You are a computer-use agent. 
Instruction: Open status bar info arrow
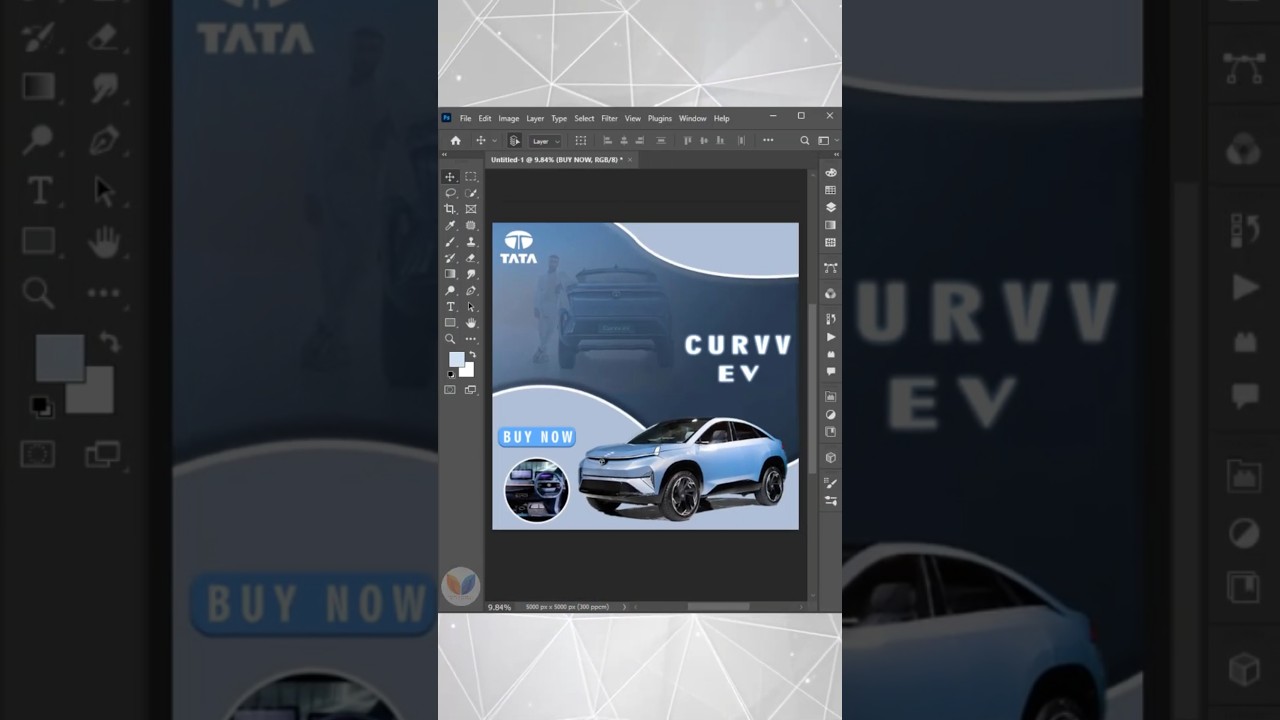pos(624,607)
